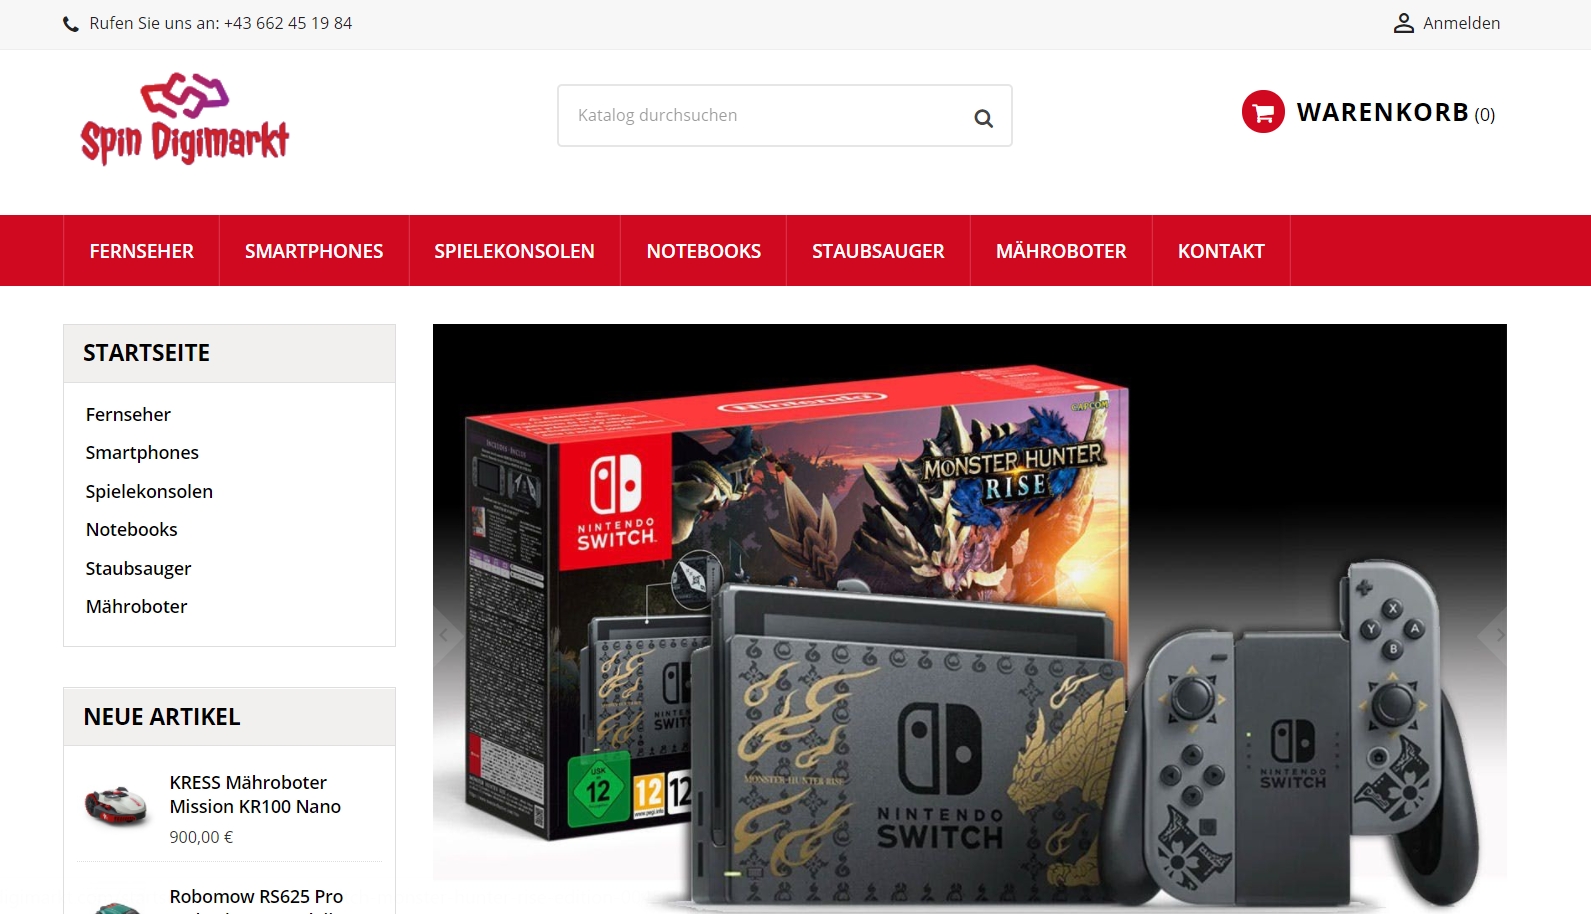Viewport: 1591px width, 914px height.
Task: Click the Spin Digimarkt logo
Action: [185, 118]
